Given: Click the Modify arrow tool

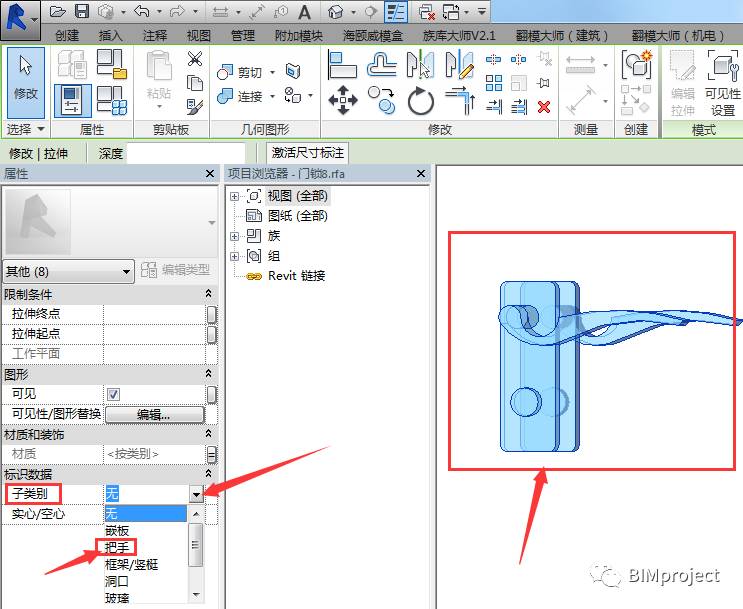Looking at the screenshot, I should click(x=26, y=82).
